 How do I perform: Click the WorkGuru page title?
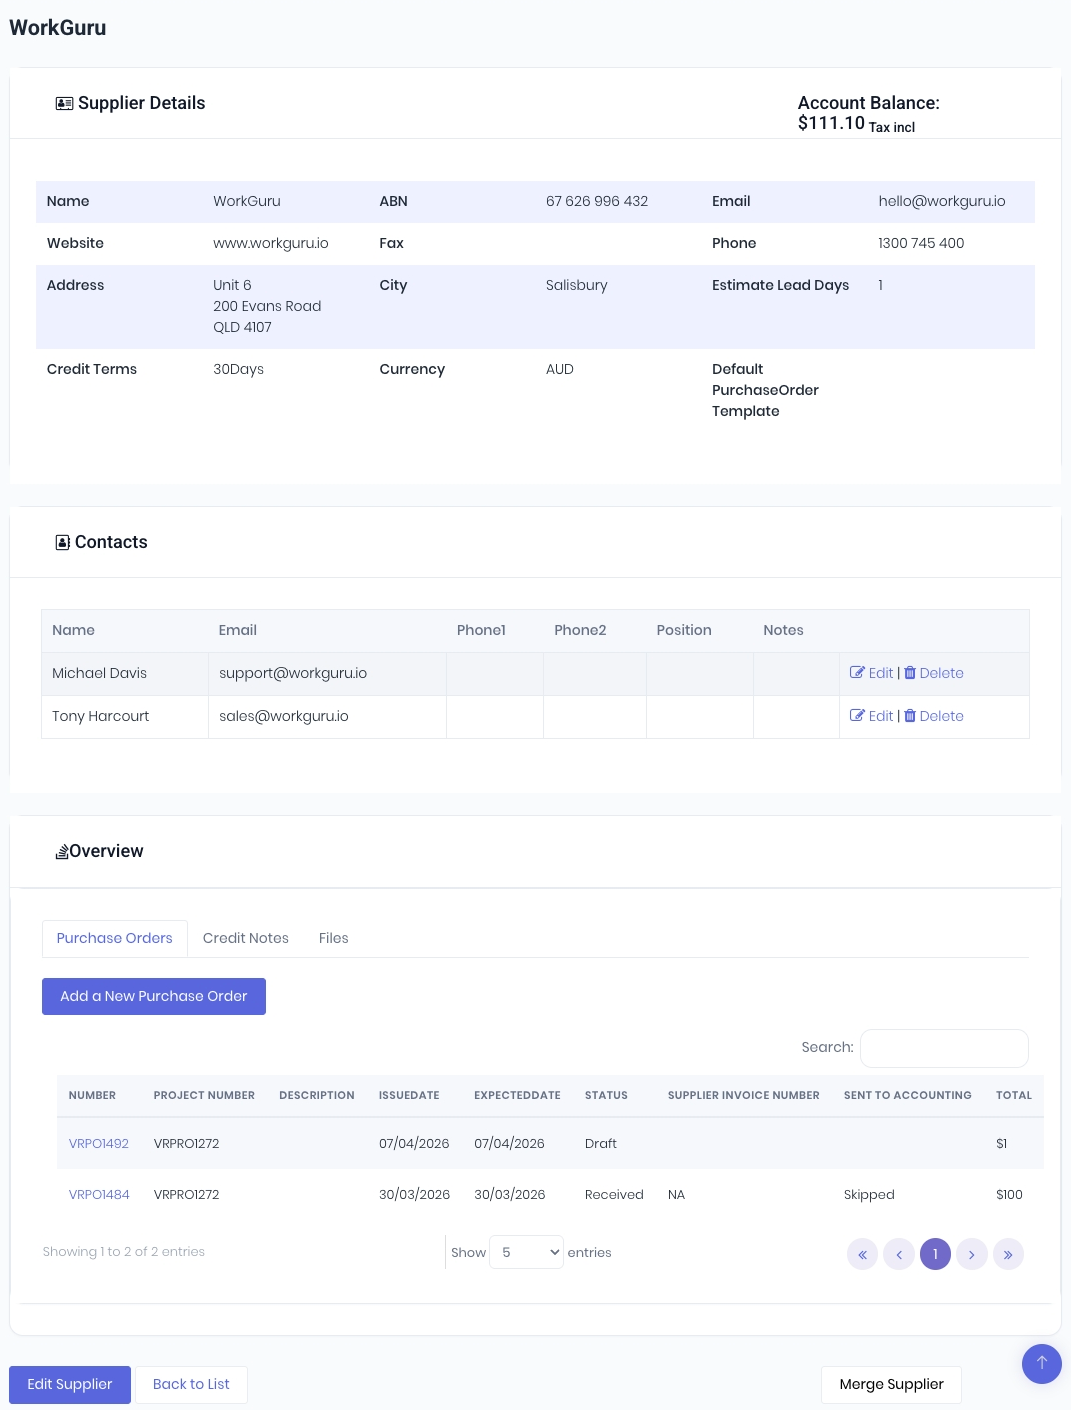pos(58,28)
